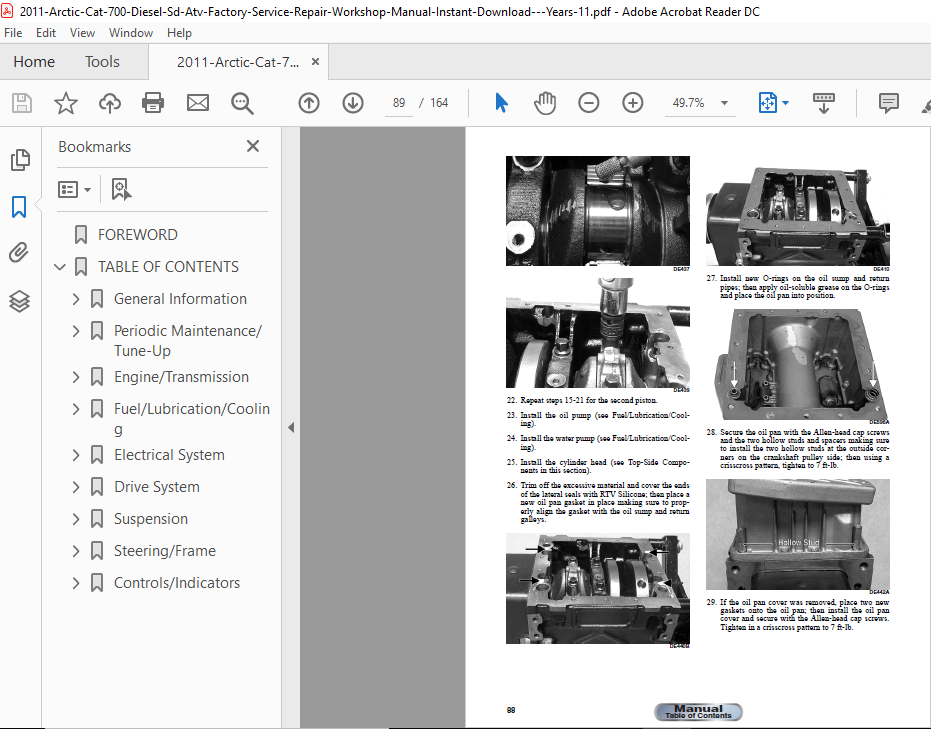Open the Window menu
This screenshot has height=729, width=931.
(x=131, y=33)
